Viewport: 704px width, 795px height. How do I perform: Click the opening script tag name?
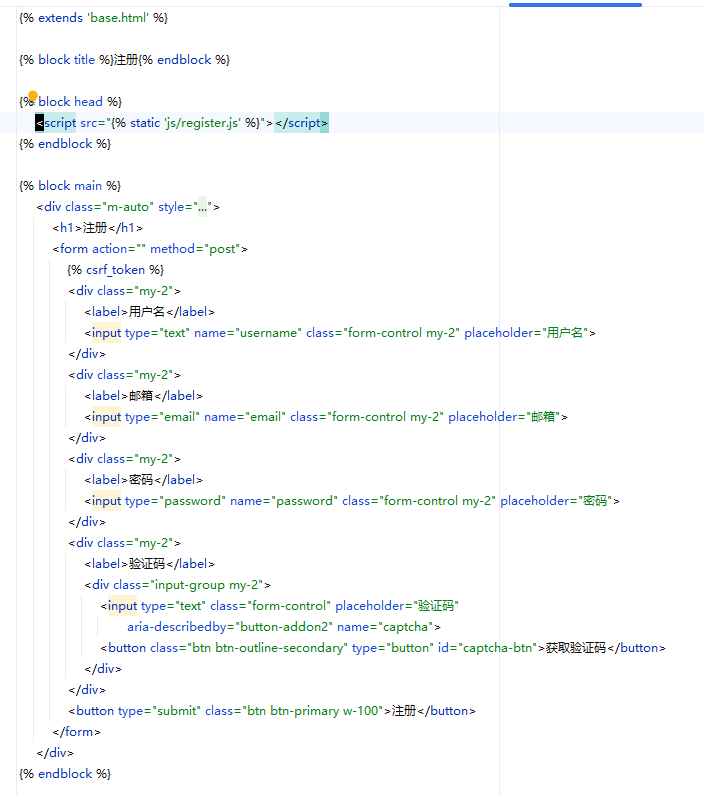click(x=60, y=123)
